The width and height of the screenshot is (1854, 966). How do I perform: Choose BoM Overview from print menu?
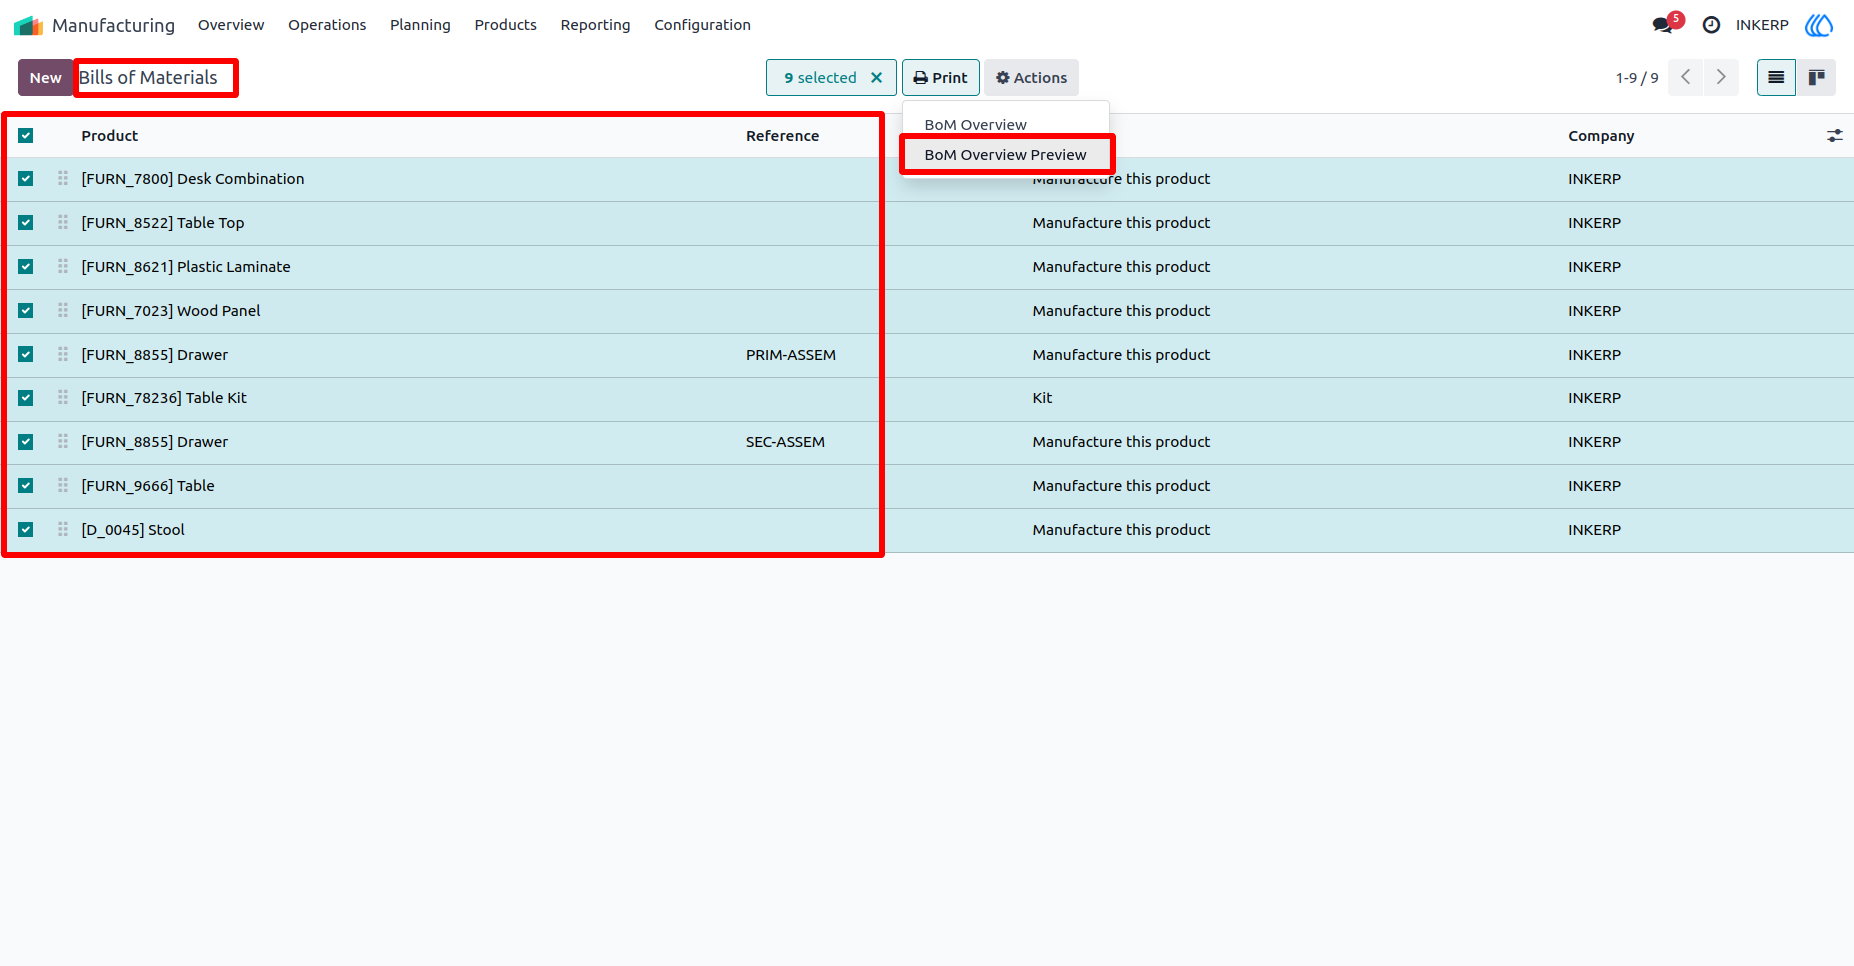tap(975, 124)
